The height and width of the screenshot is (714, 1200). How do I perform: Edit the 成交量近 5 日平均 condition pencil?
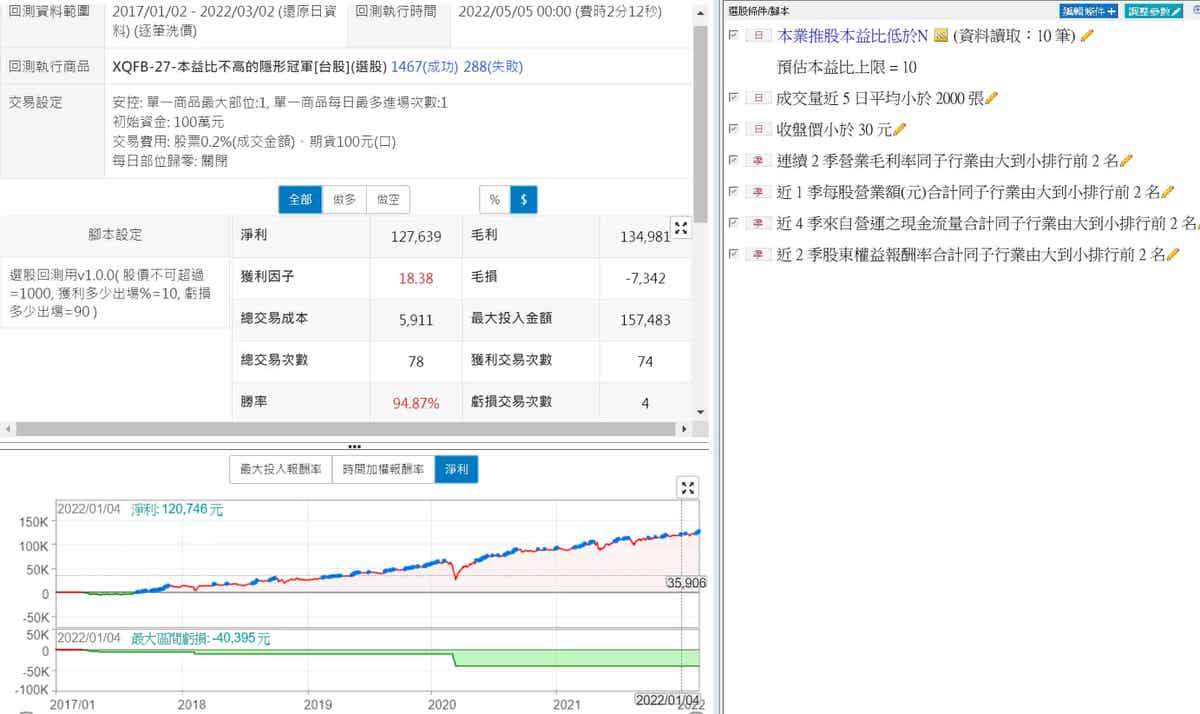click(992, 98)
